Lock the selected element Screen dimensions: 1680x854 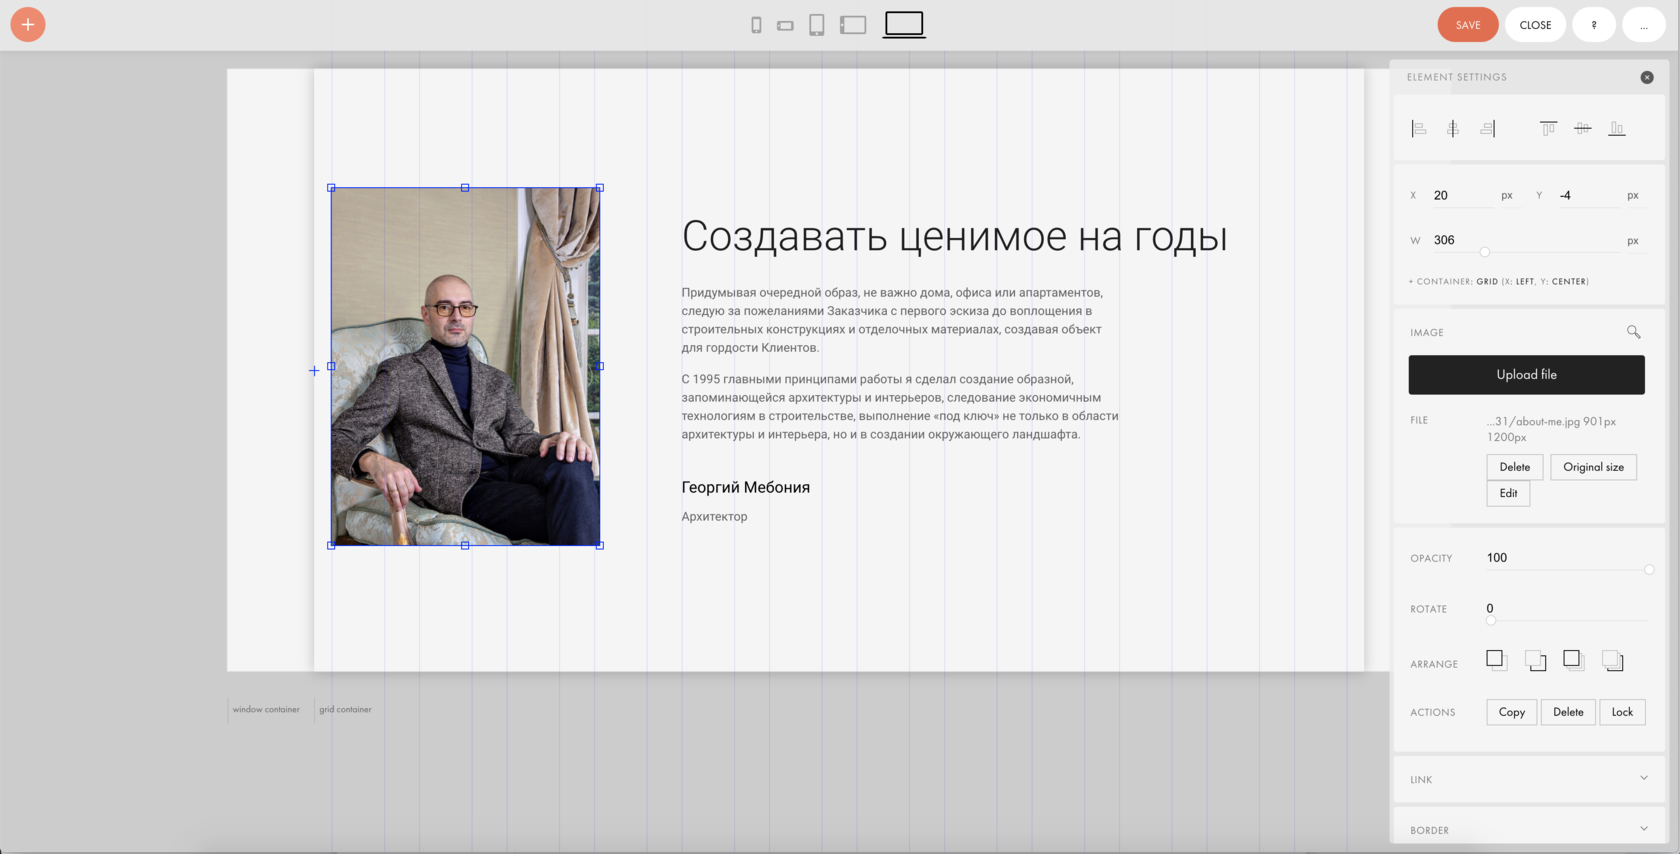coord(1622,712)
